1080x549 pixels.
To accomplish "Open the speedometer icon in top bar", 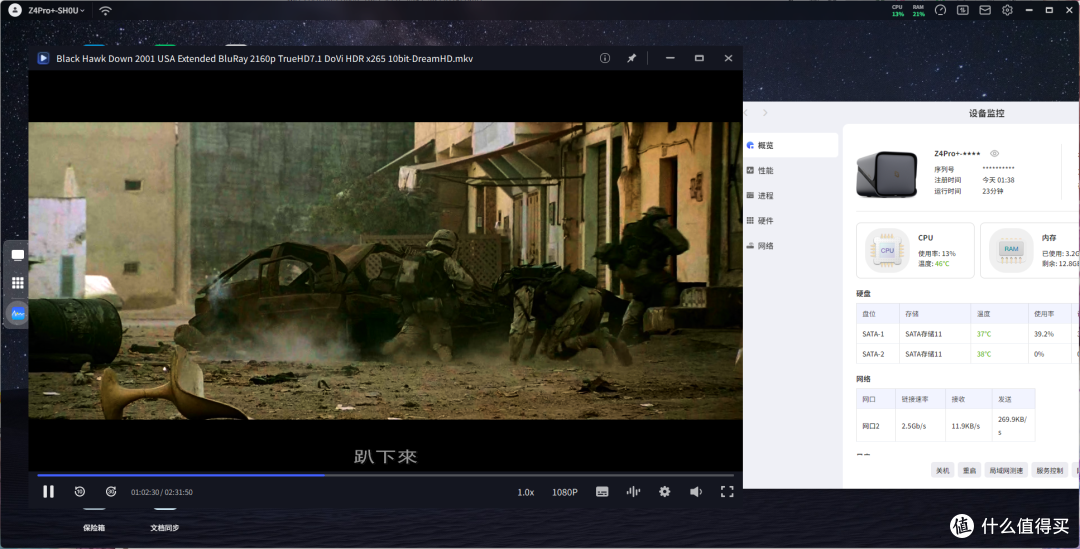I will point(940,10).
